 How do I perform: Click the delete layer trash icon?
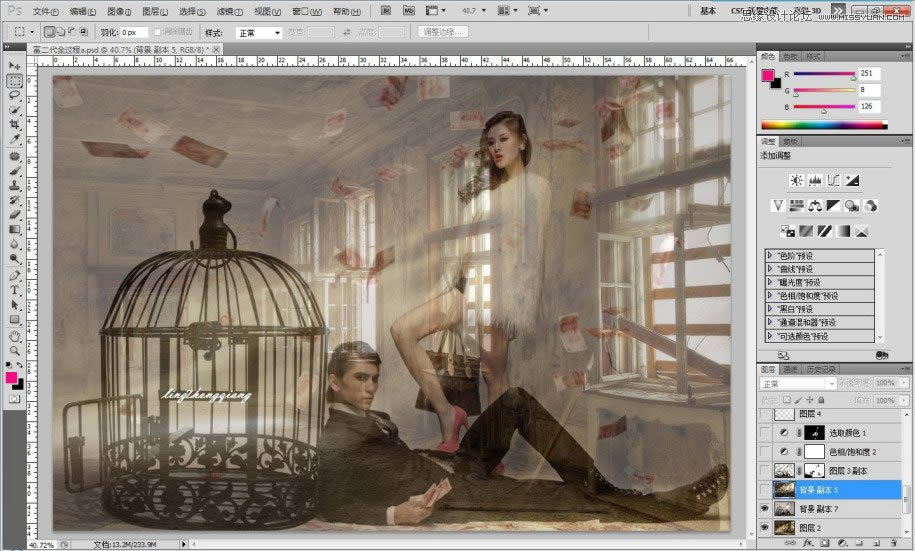pos(893,543)
